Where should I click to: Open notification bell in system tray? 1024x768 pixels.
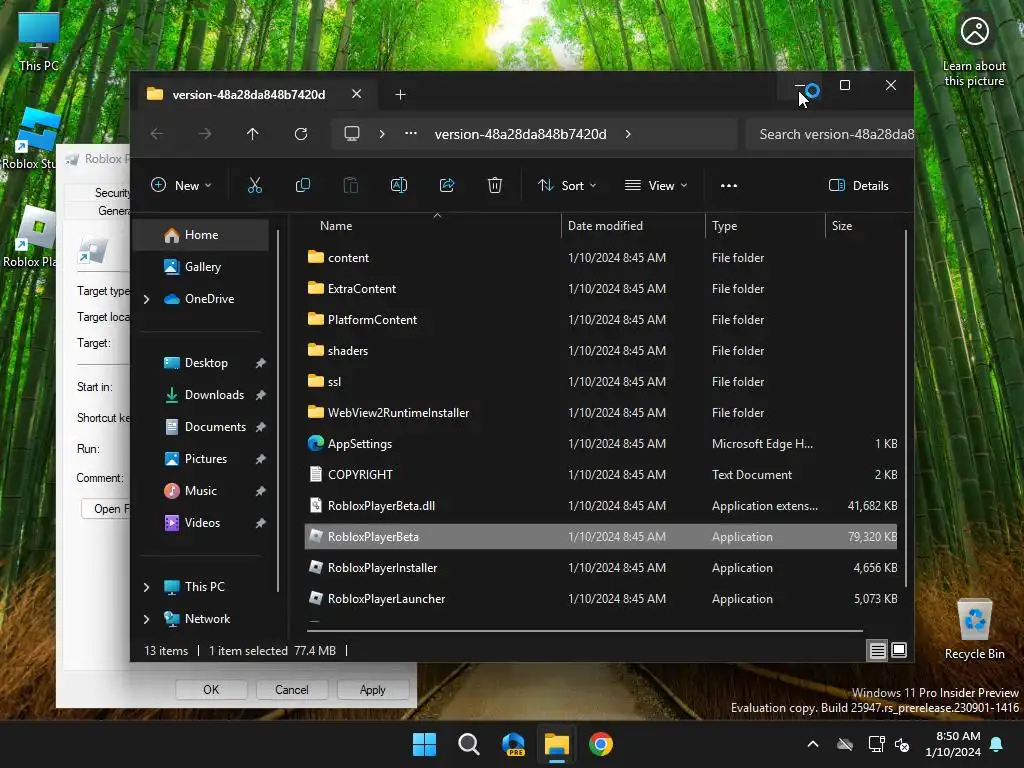pyautogui.click(x=997, y=744)
